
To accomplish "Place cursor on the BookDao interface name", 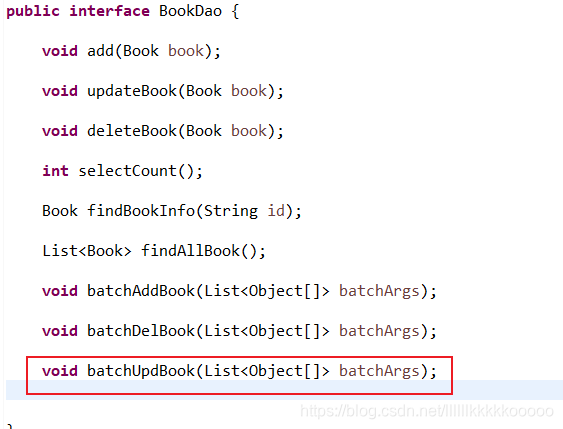I will [190, 11].
